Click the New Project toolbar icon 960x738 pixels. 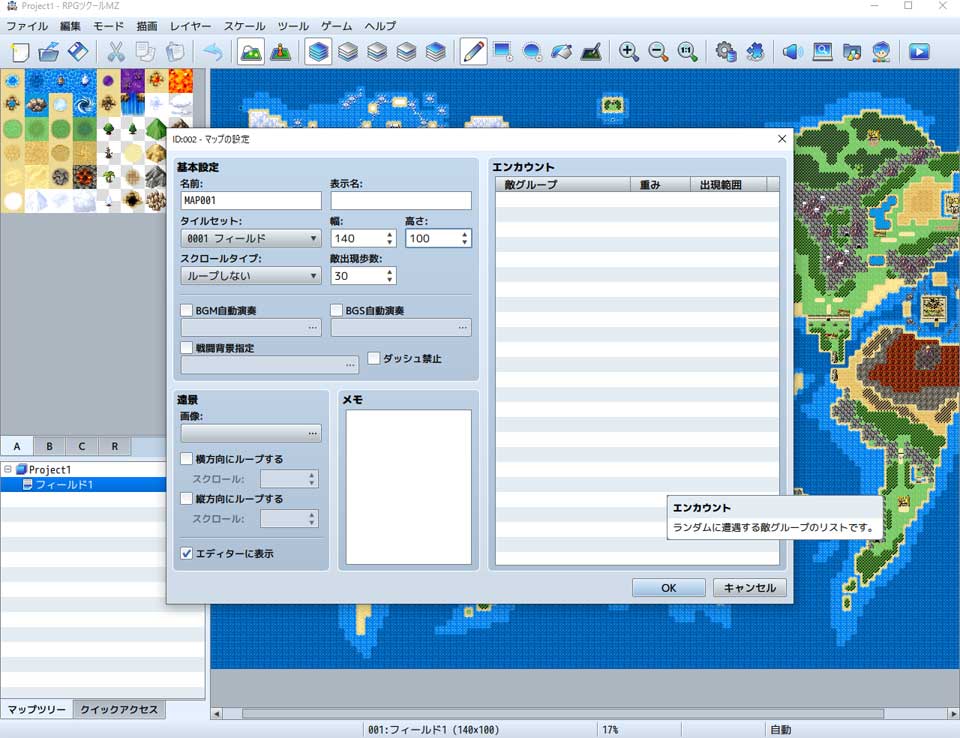point(20,52)
